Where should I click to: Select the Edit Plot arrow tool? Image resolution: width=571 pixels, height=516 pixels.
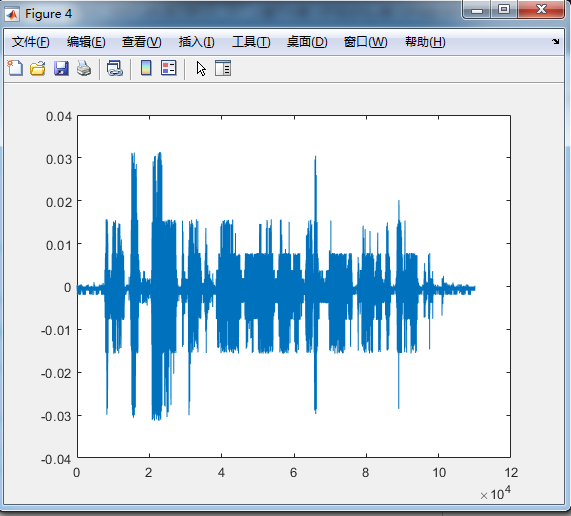tap(201, 68)
